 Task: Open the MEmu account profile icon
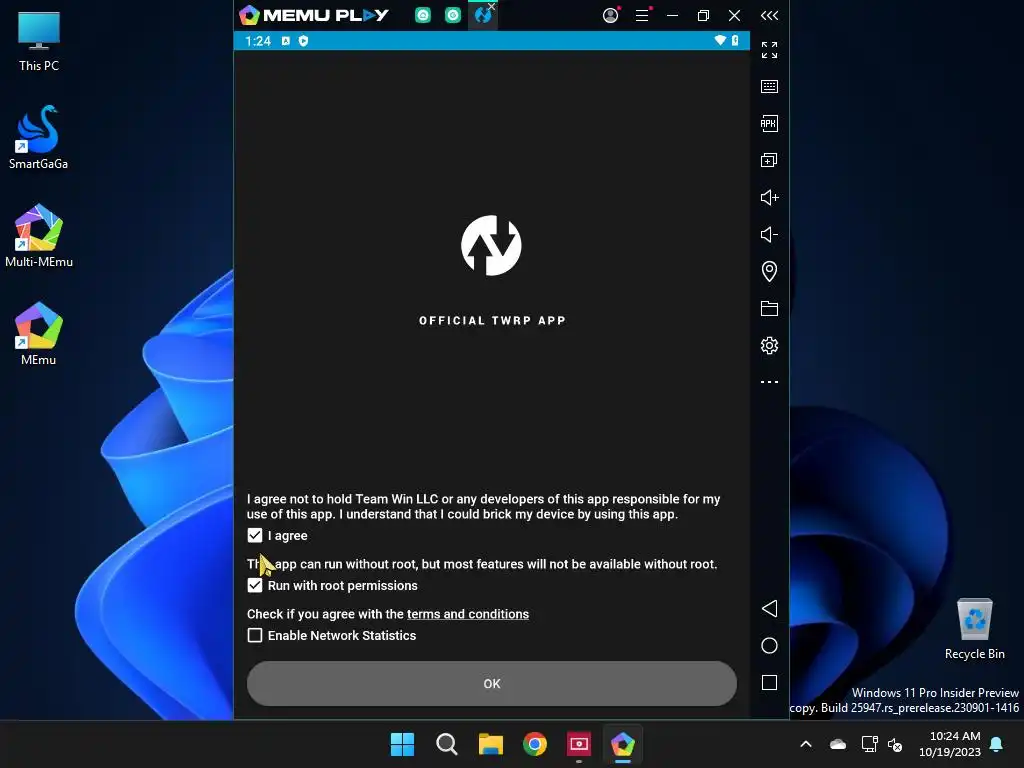(x=611, y=15)
